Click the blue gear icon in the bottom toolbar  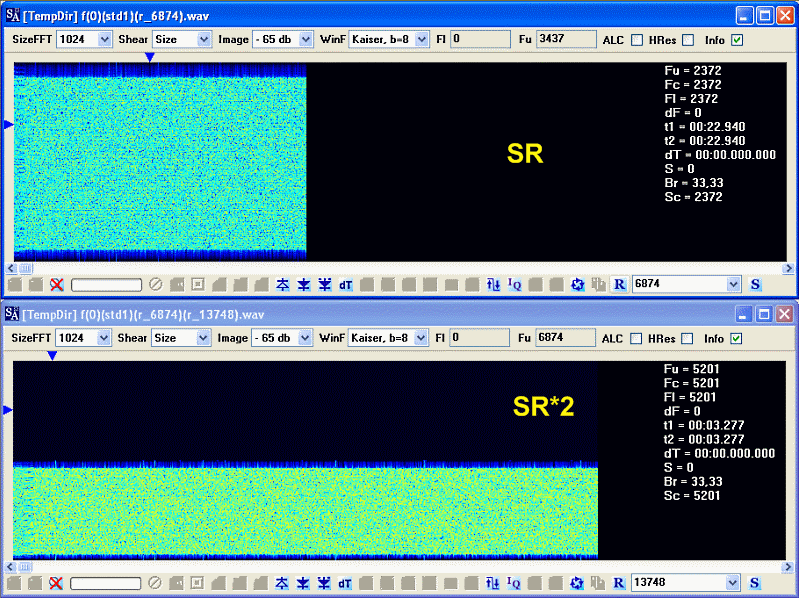point(577,583)
